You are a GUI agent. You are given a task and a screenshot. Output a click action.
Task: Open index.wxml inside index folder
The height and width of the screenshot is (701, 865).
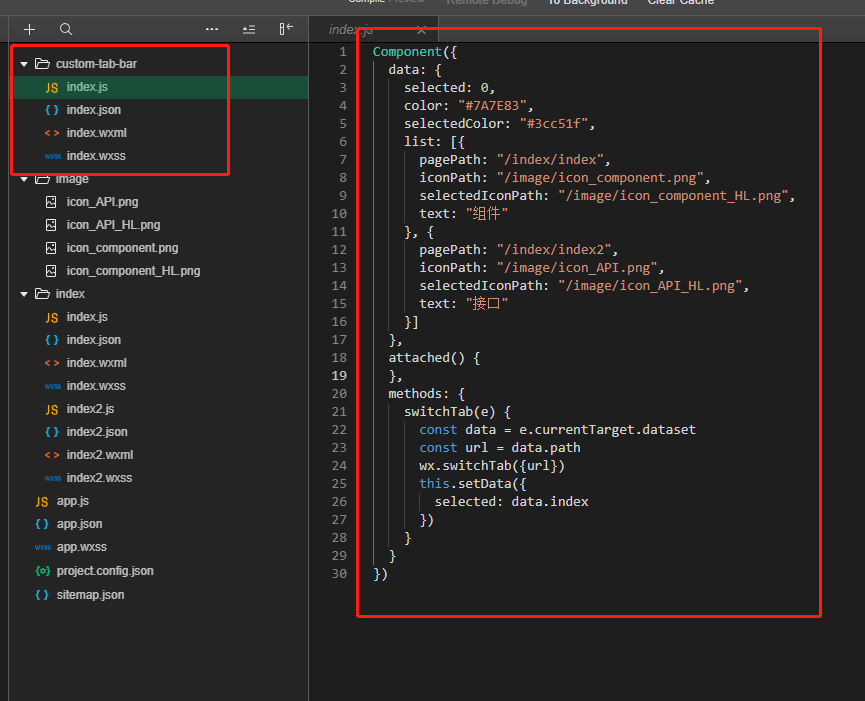coord(97,363)
